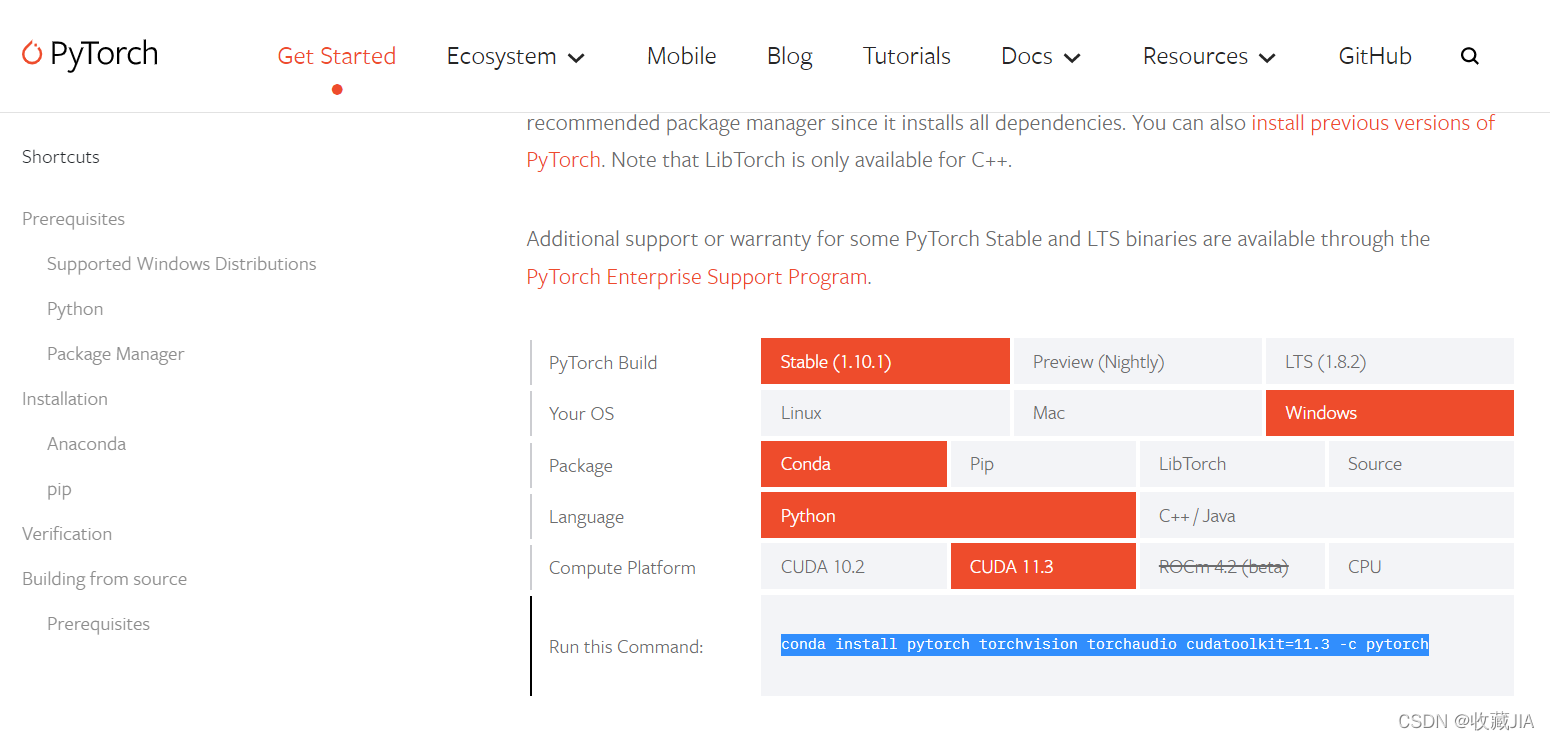Choose Mac as your OS
Viewport: 1550px width, 740px height.
(x=1137, y=413)
